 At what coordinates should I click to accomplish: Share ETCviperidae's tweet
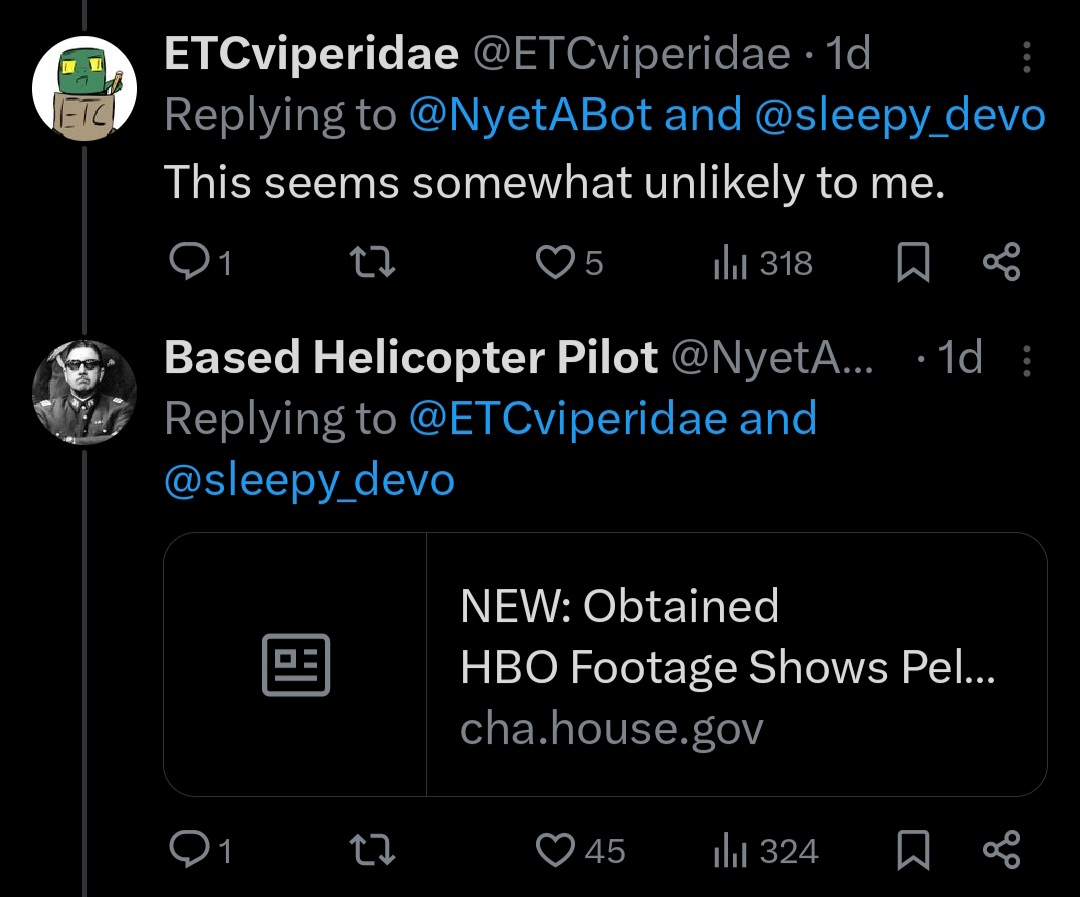point(1001,262)
